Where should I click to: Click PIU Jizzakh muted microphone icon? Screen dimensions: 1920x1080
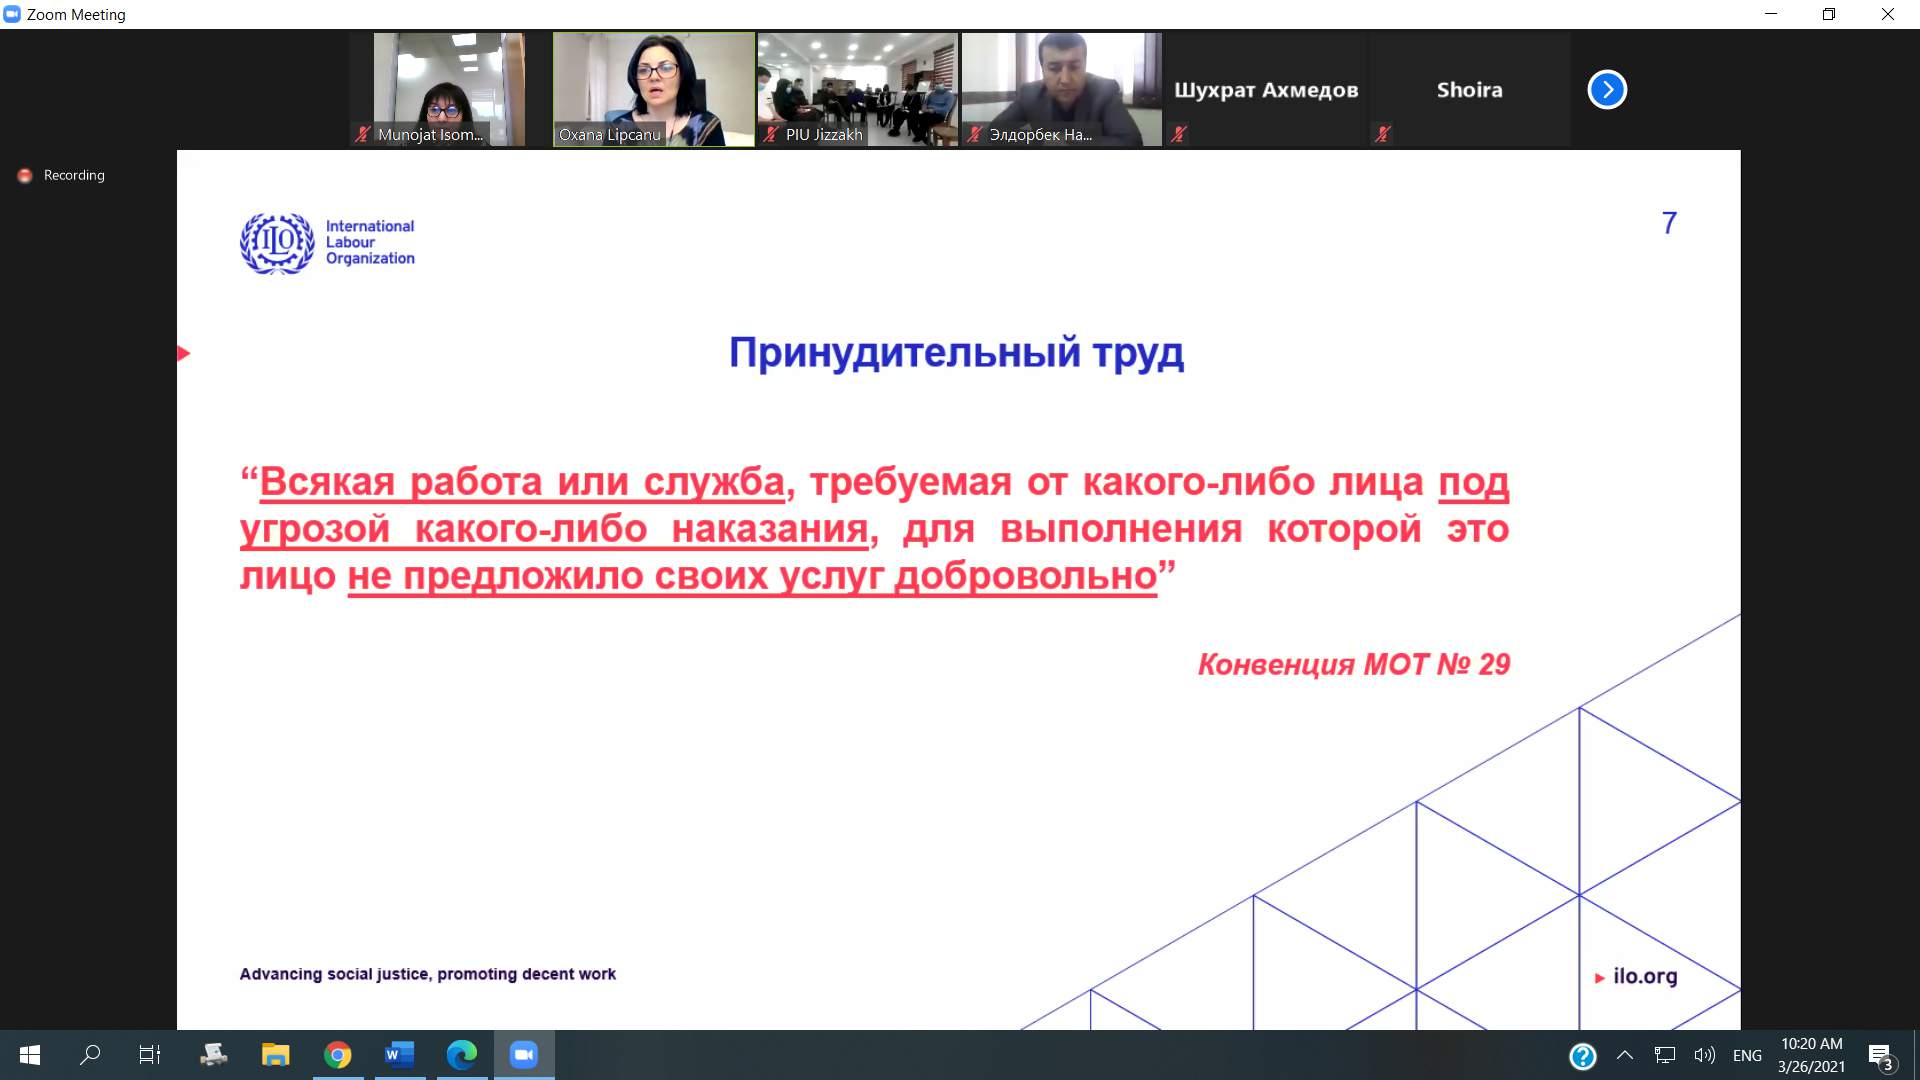(x=770, y=134)
